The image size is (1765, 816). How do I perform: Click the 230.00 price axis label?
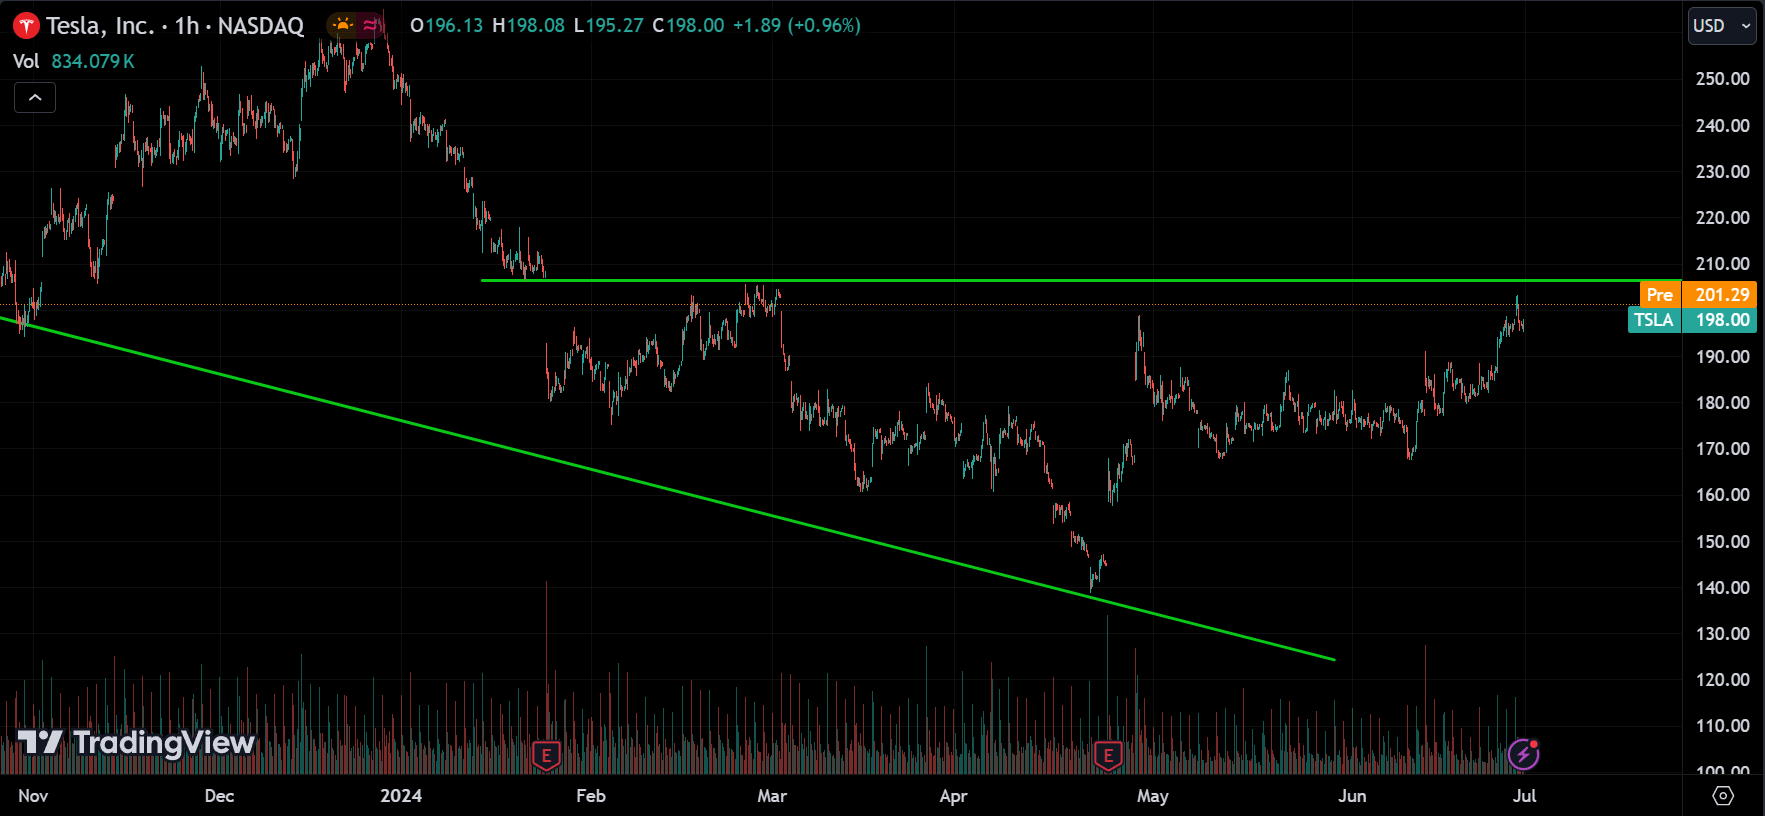(1722, 171)
